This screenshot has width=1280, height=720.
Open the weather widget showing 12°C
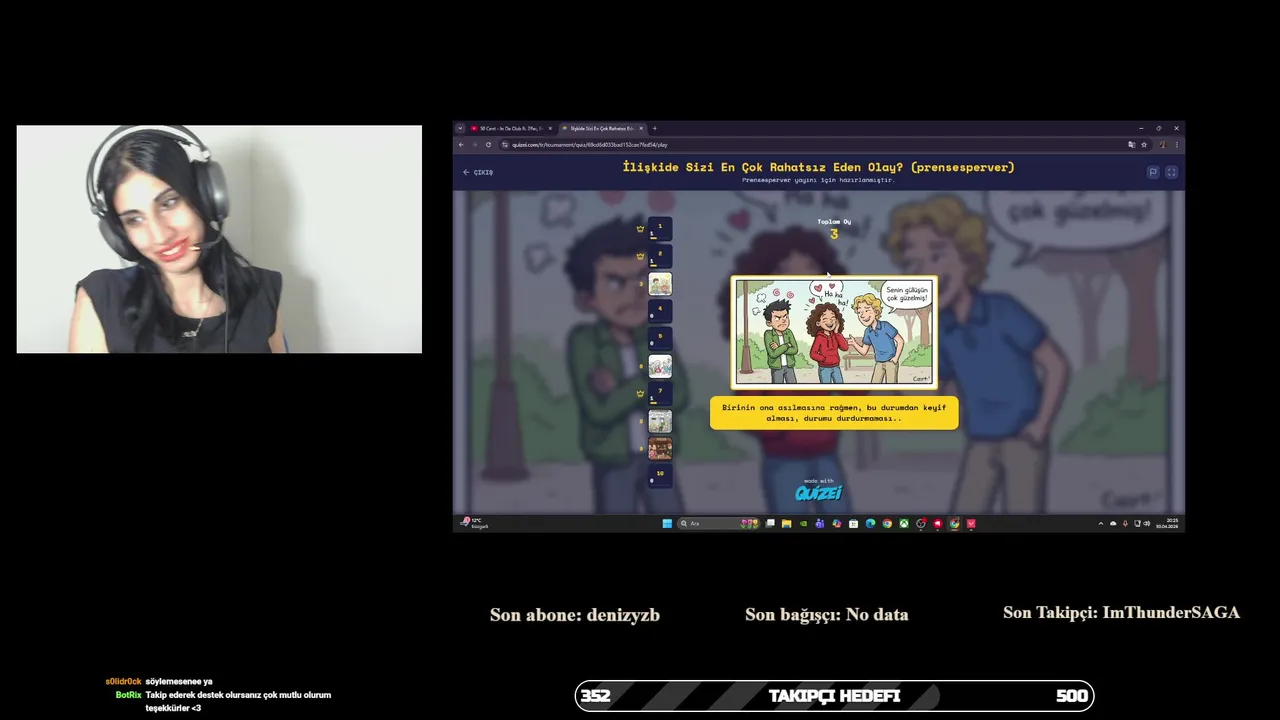pyautogui.click(x=474, y=523)
